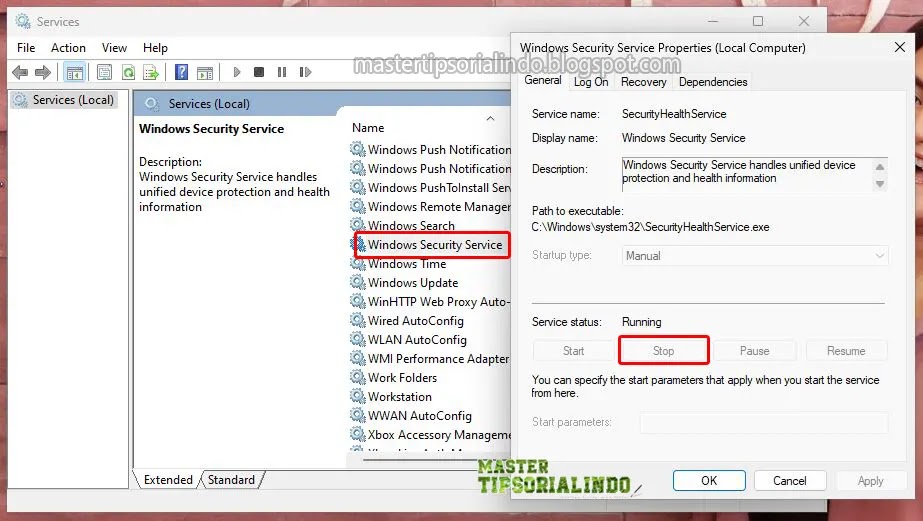
Task: Select the Windows Update service row
Action: coord(431,283)
